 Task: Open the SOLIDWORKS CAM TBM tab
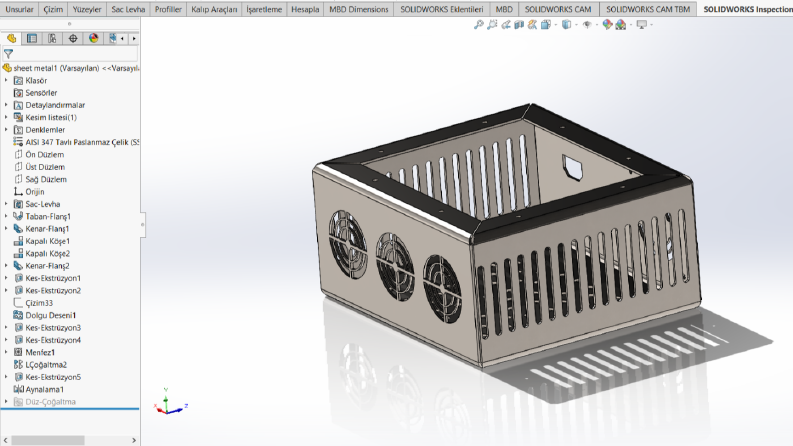[648, 9]
